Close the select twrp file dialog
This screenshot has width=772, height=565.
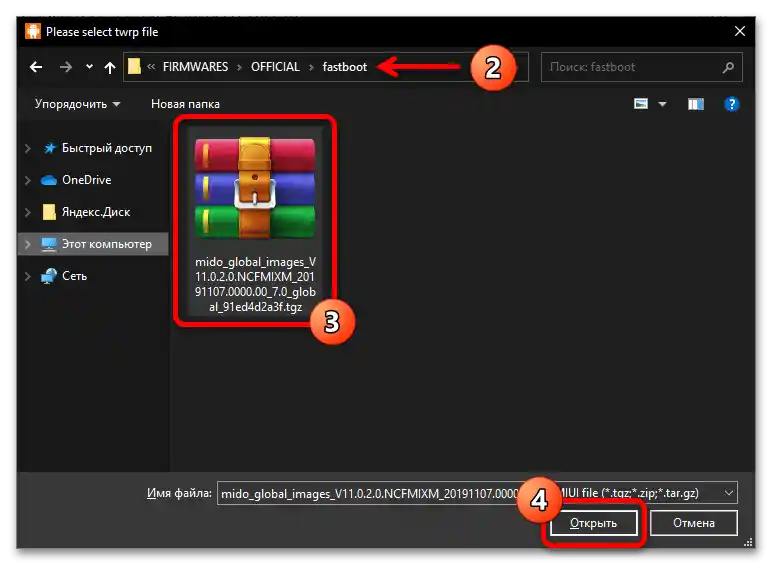740,31
